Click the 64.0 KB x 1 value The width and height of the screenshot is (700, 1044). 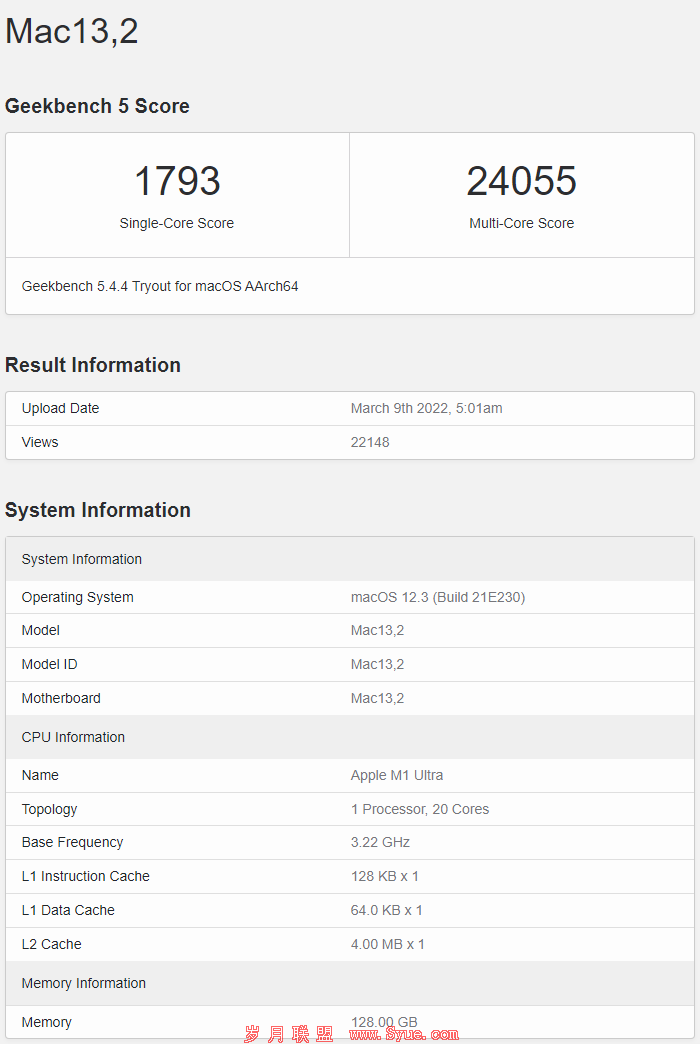pos(386,910)
